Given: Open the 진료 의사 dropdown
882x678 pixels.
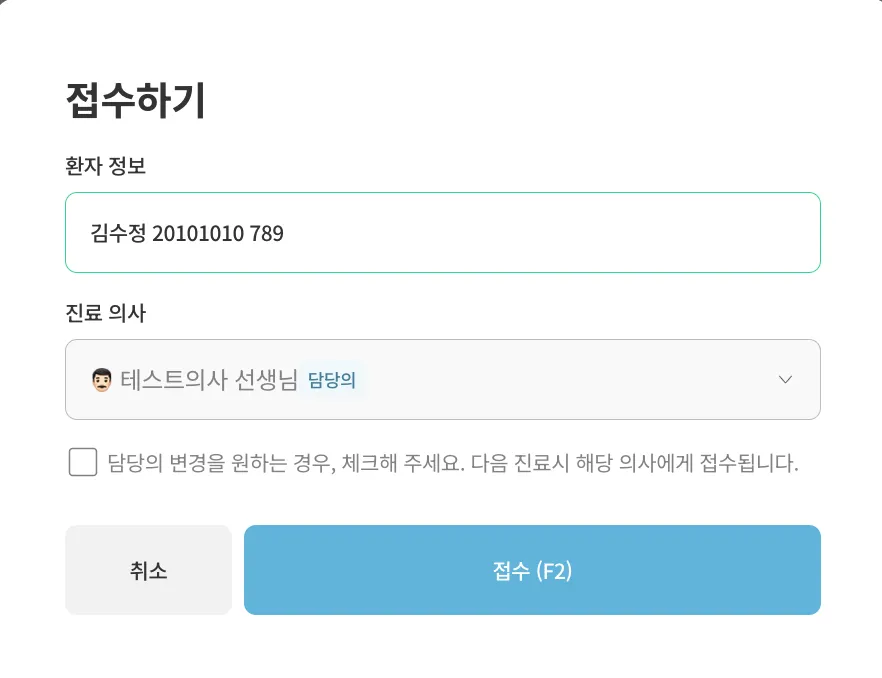Looking at the screenshot, I should [x=442, y=380].
